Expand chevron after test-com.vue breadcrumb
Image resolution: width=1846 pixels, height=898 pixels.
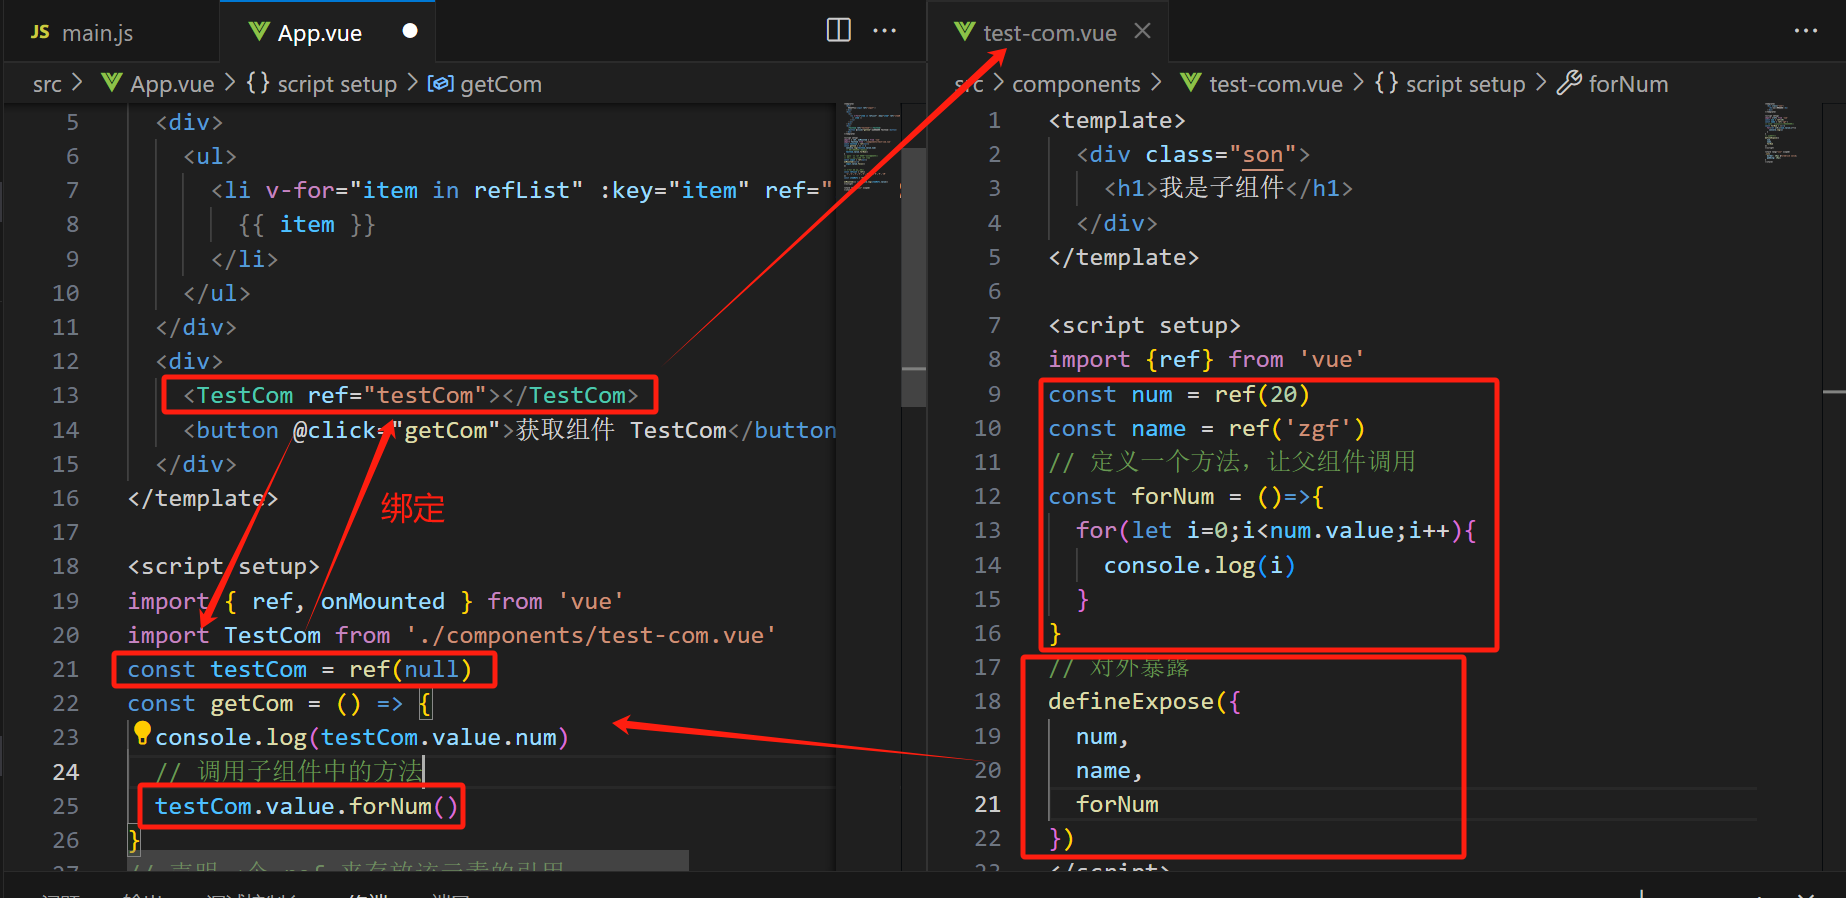(1358, 83)
